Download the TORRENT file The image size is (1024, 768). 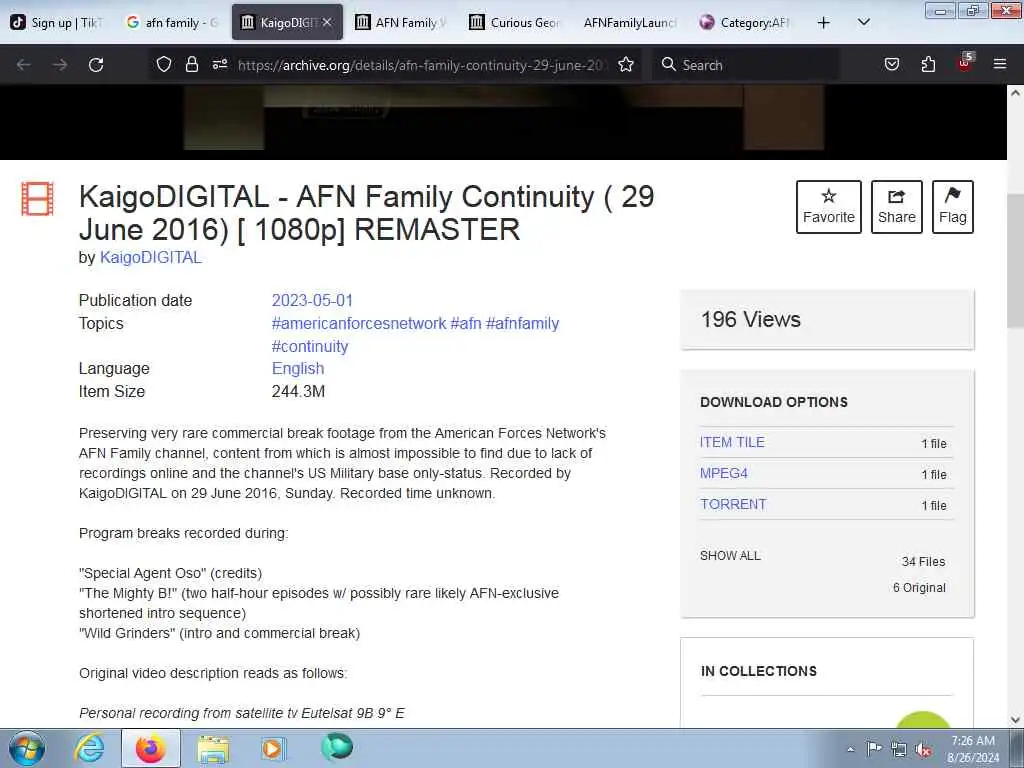pos(733,504)
